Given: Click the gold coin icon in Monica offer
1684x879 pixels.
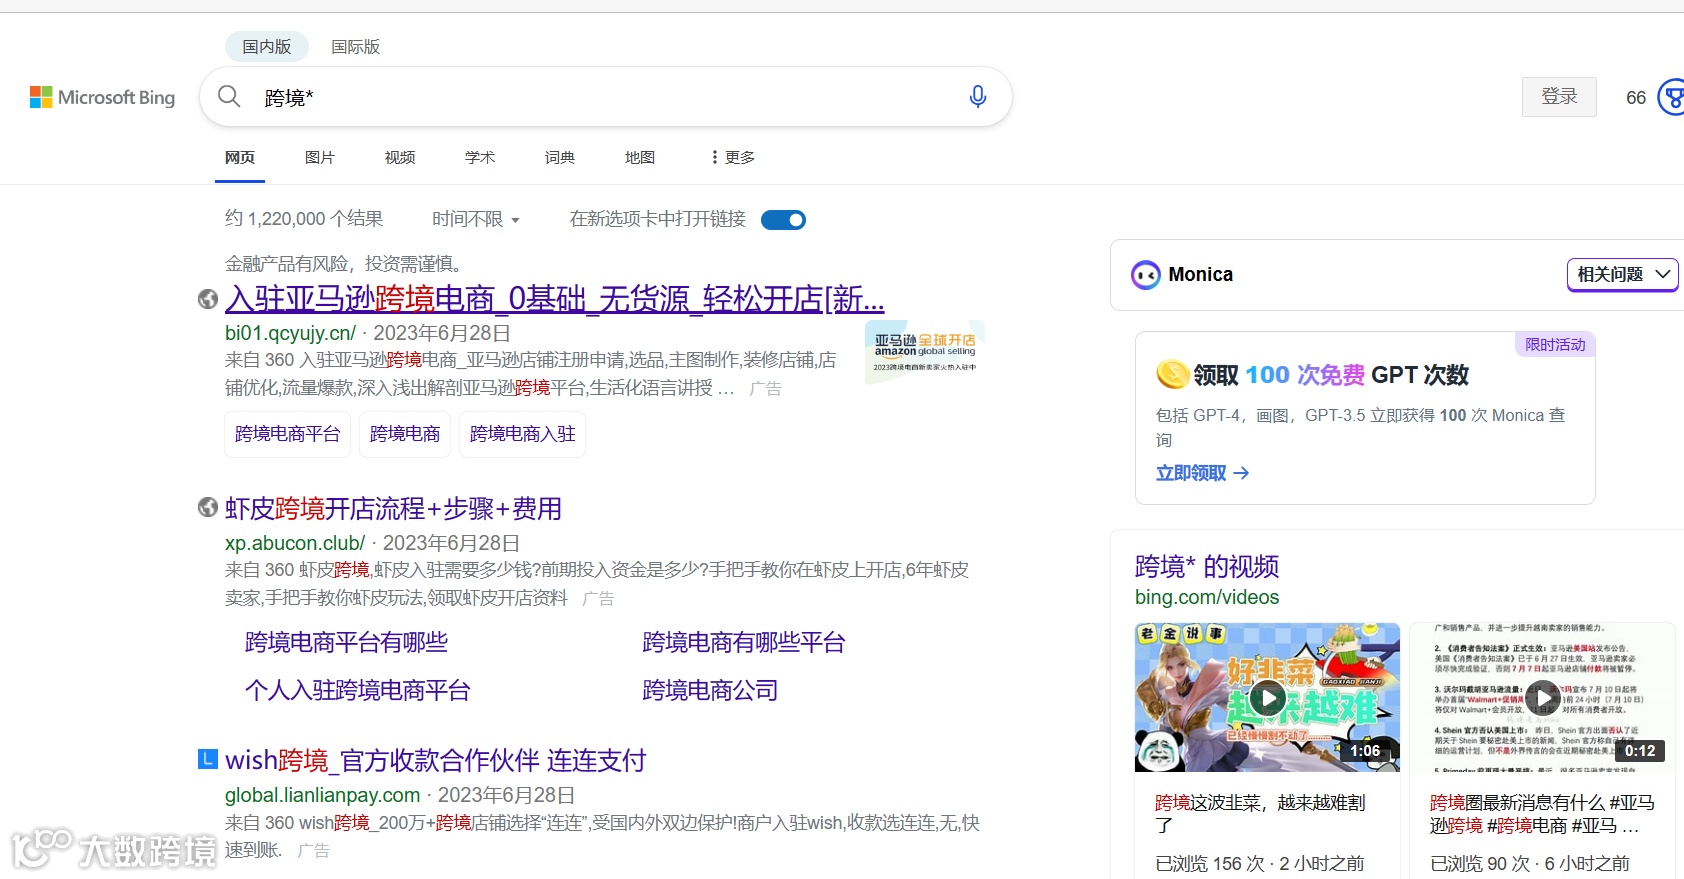Looking at the screenshot, I should click(1172, 374).
